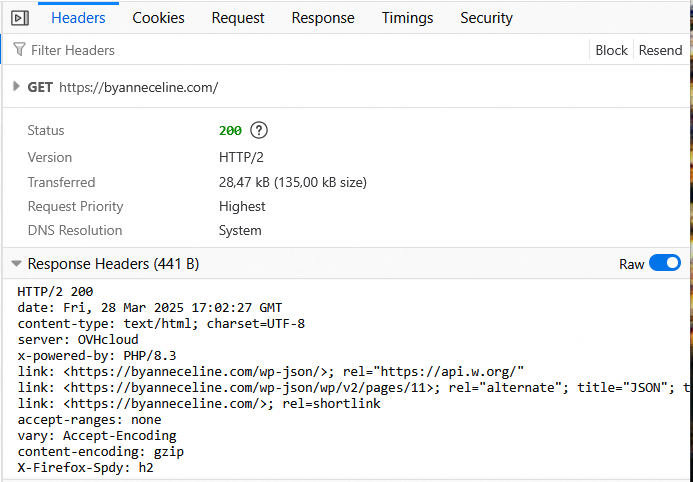693x482 pixels.
Task: Click the toggle request list pane icon
Action: pos(20,18)
